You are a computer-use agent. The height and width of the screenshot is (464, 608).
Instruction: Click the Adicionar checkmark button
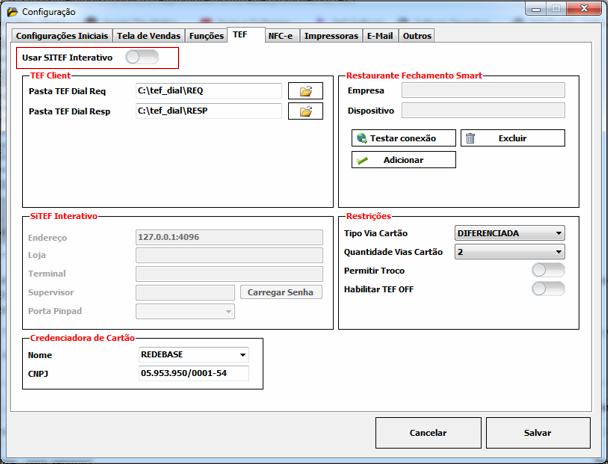tap(403, 160)
